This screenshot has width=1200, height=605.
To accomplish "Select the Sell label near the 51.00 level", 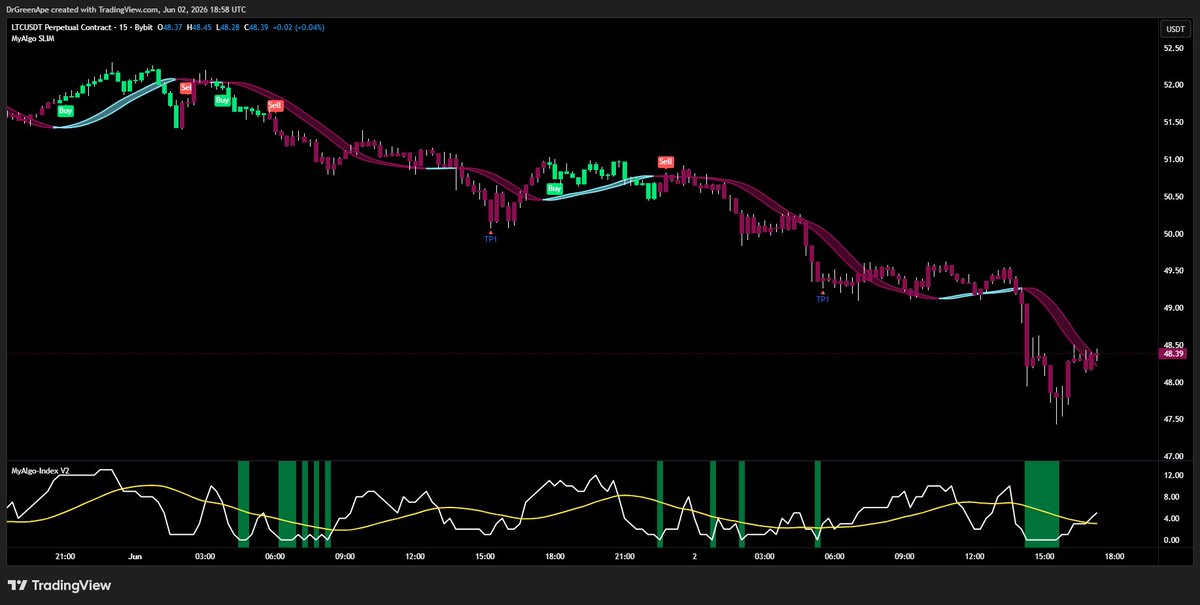I will click(665, 161).
